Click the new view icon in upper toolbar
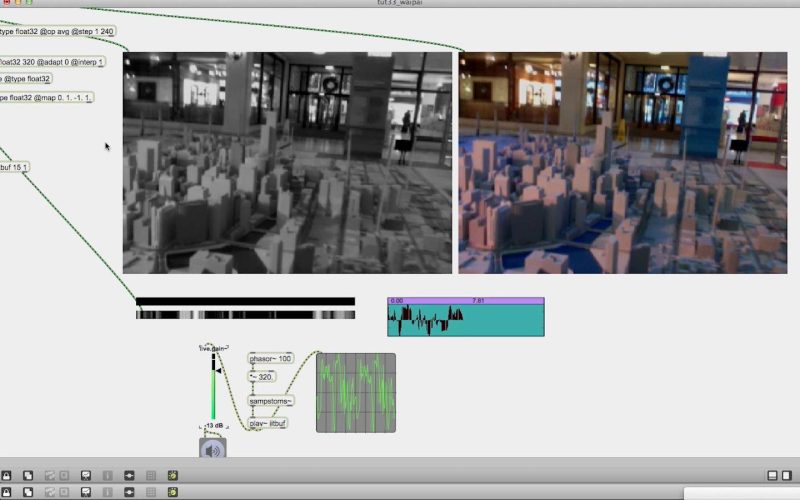800x500 pixels. click(28, 475)
